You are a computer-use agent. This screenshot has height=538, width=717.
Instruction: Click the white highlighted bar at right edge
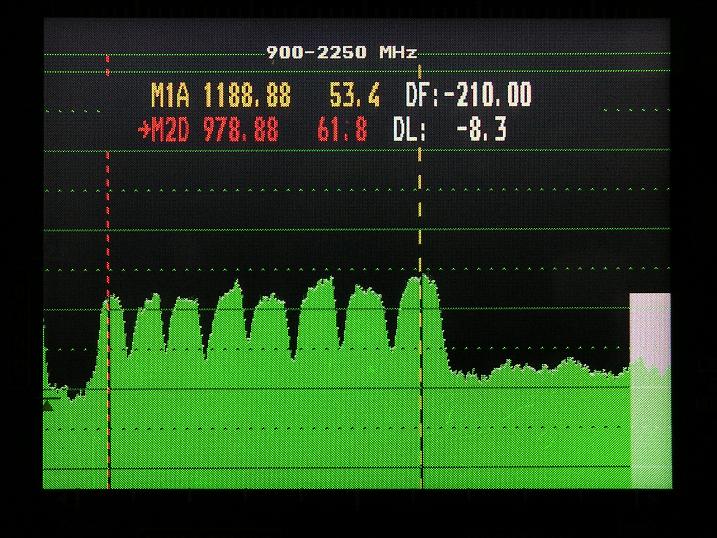click(x=649, y=390)
